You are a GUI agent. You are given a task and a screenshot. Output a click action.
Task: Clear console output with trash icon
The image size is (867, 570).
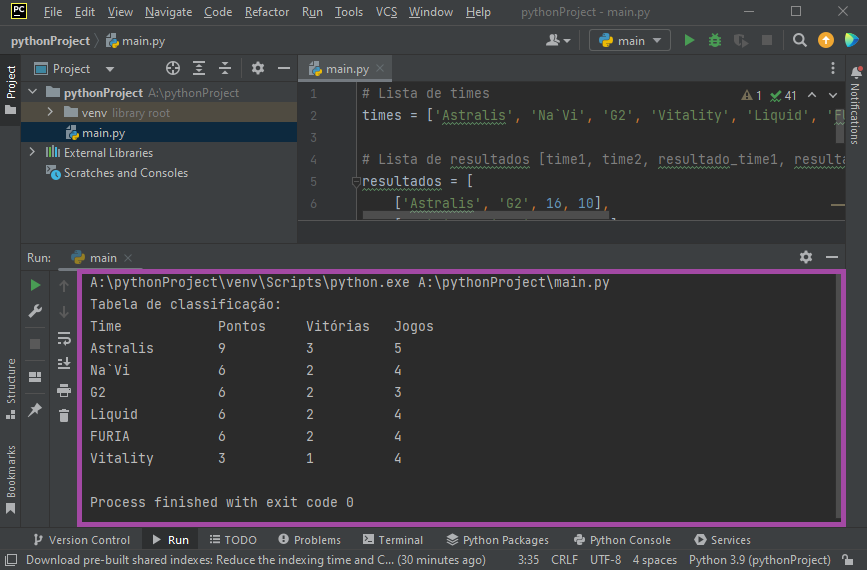pyautogui.click(x=64, y=416)
